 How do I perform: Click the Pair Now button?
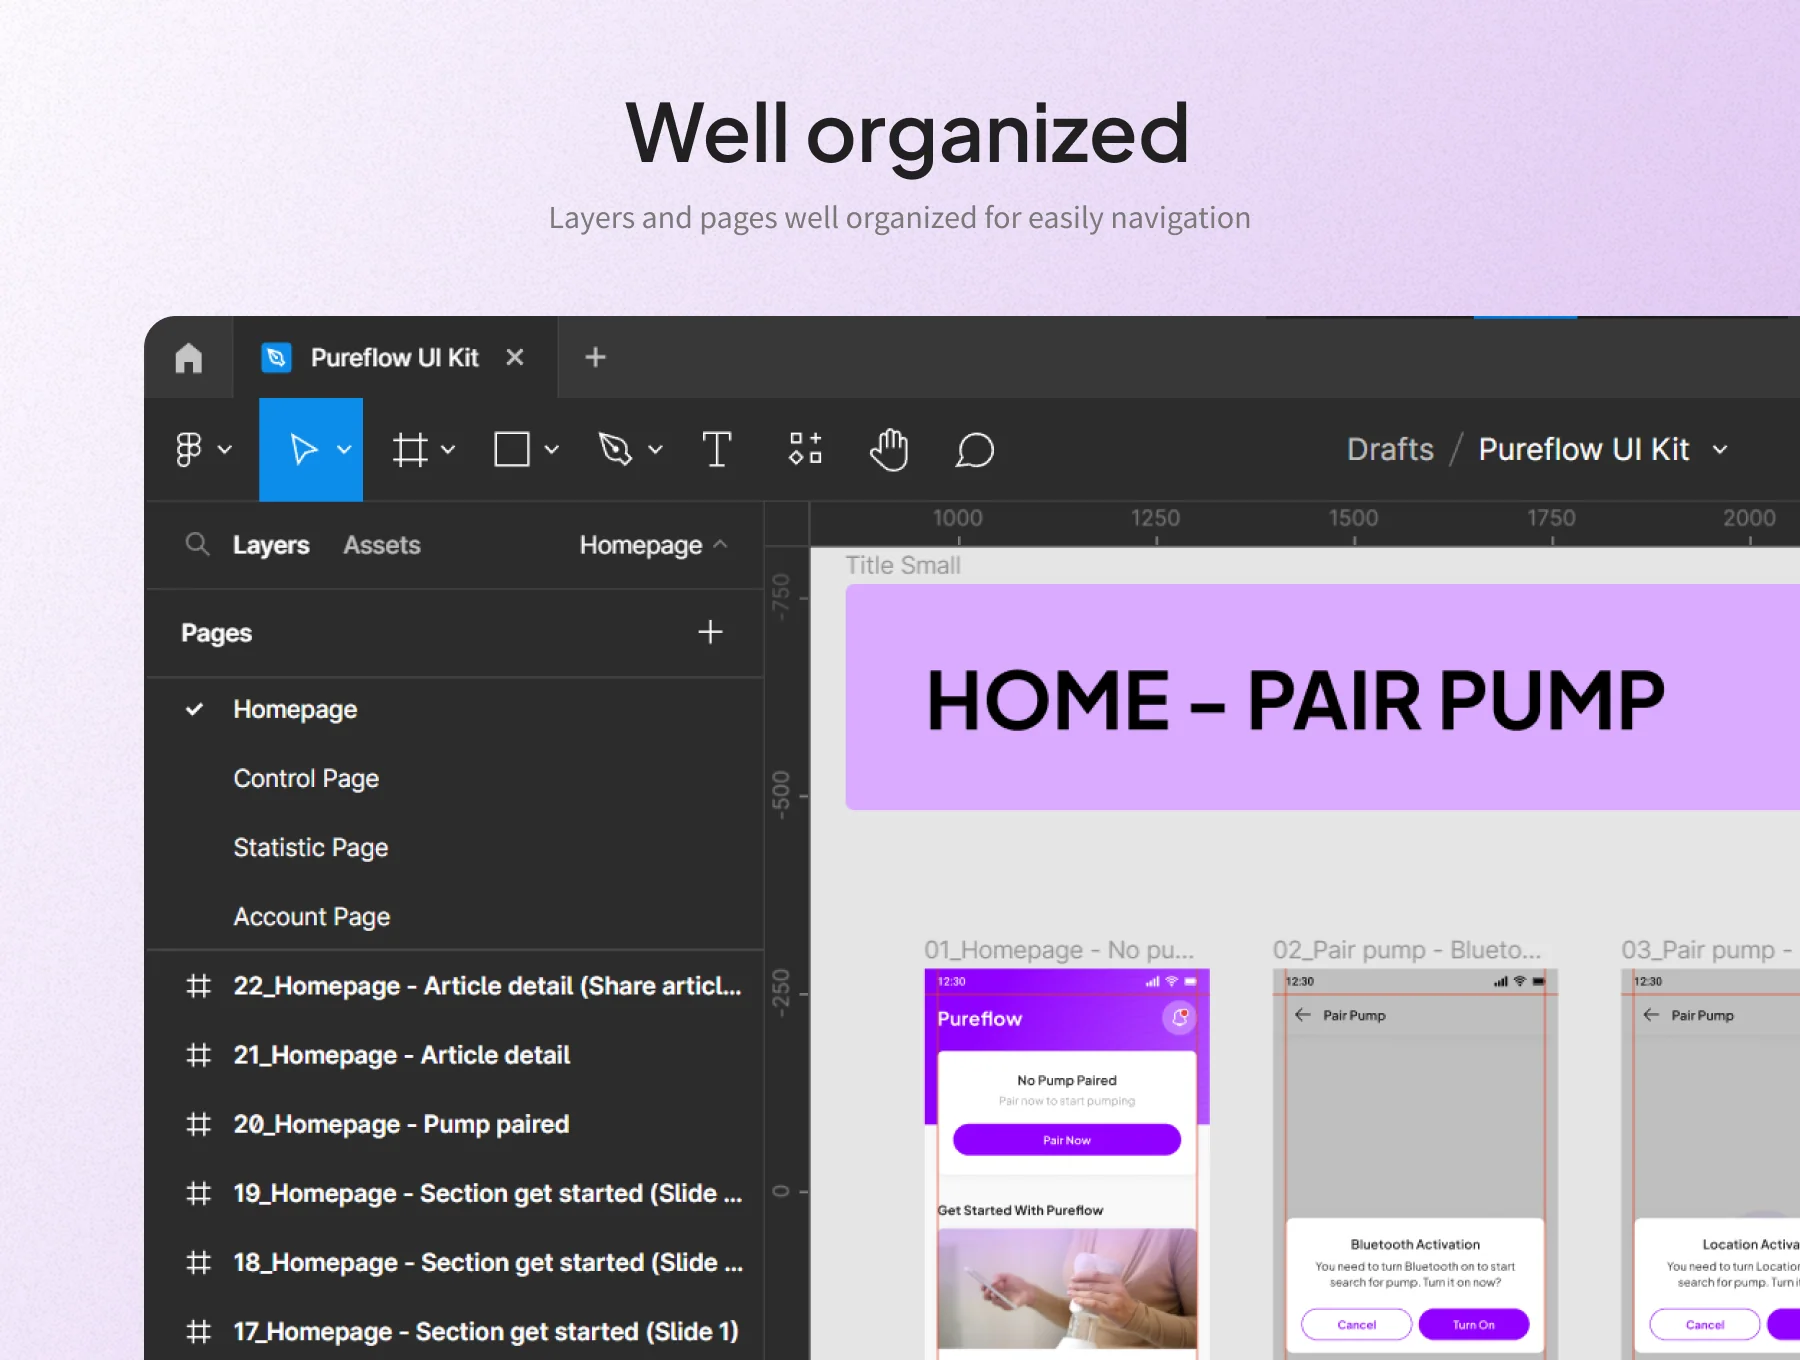1067,1140
